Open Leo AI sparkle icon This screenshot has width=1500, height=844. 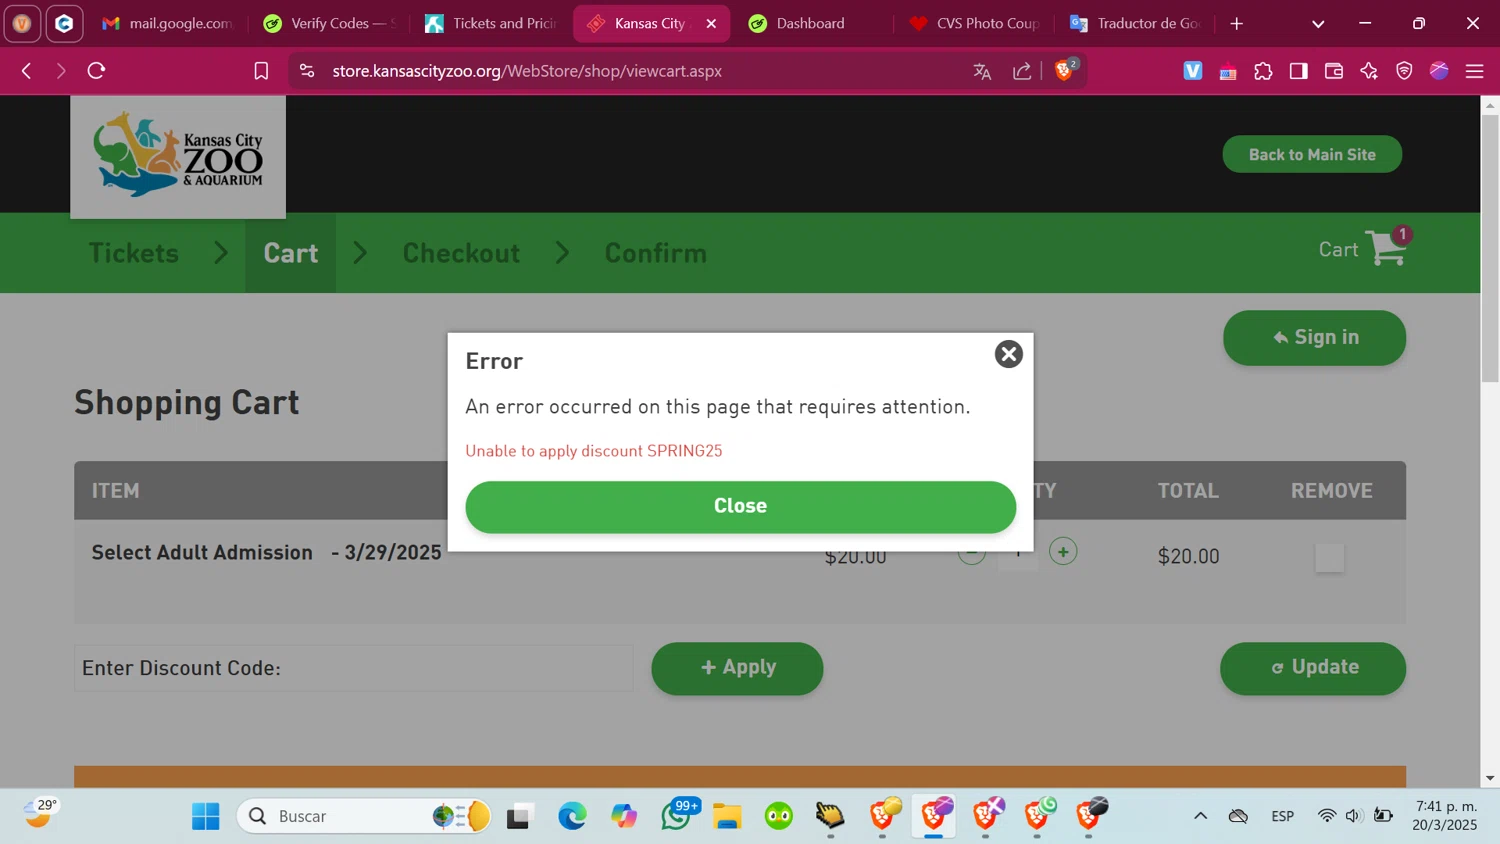click(1369, 71)
